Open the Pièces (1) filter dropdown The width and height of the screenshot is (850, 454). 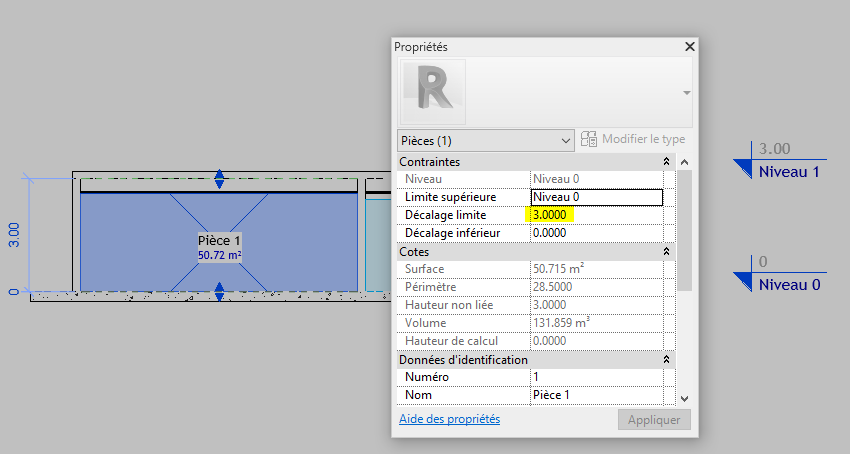tap(485, 139)
